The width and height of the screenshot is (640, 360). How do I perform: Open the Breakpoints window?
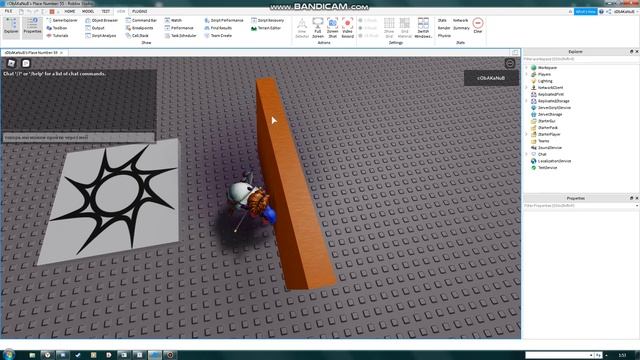[139, 28]
